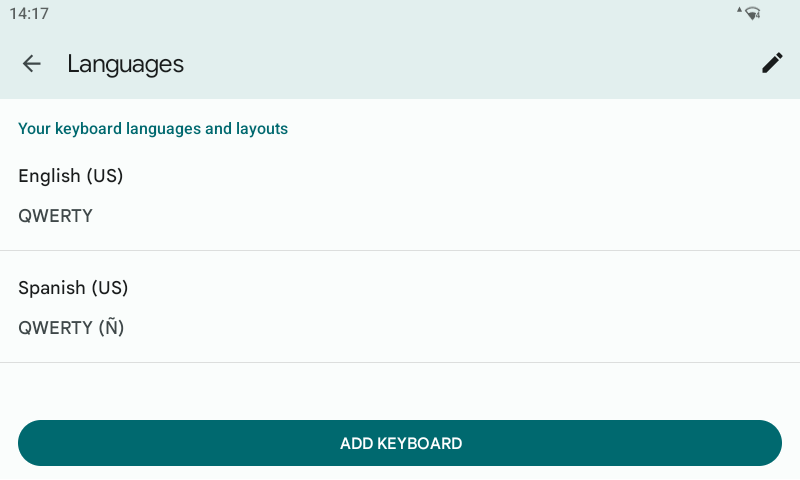Click the Languages page title

point(126,64)
